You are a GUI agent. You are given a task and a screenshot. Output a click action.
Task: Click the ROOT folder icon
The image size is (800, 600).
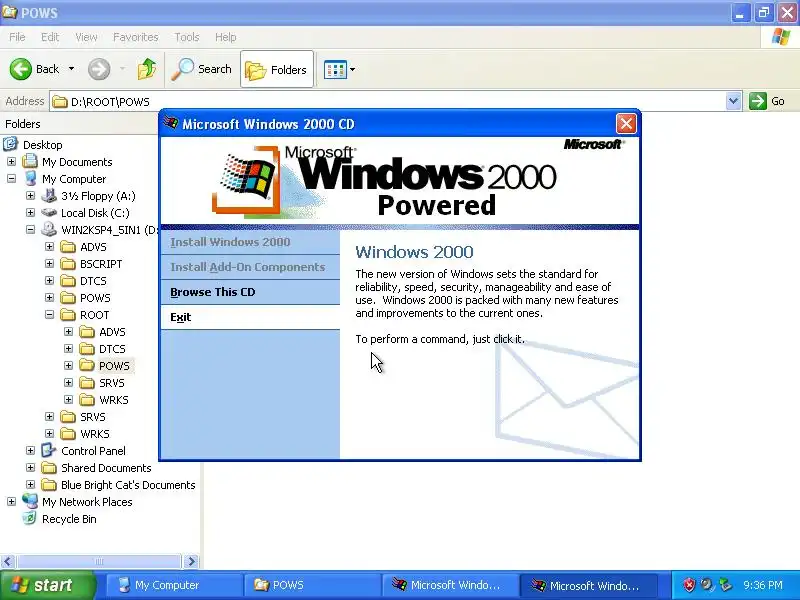[68, 315]
